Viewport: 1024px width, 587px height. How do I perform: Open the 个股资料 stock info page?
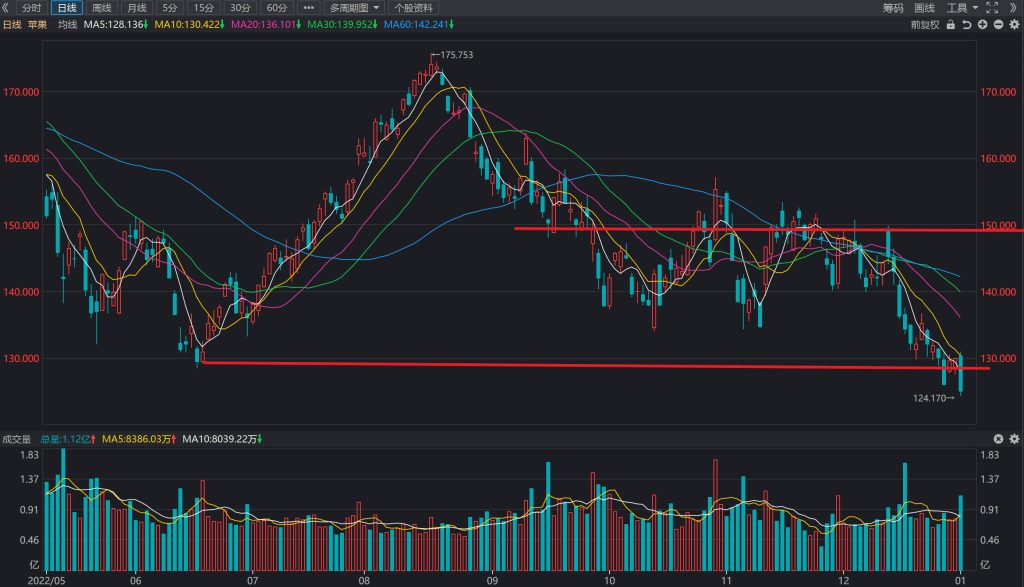pyautogui.click(x=413, y=8)
